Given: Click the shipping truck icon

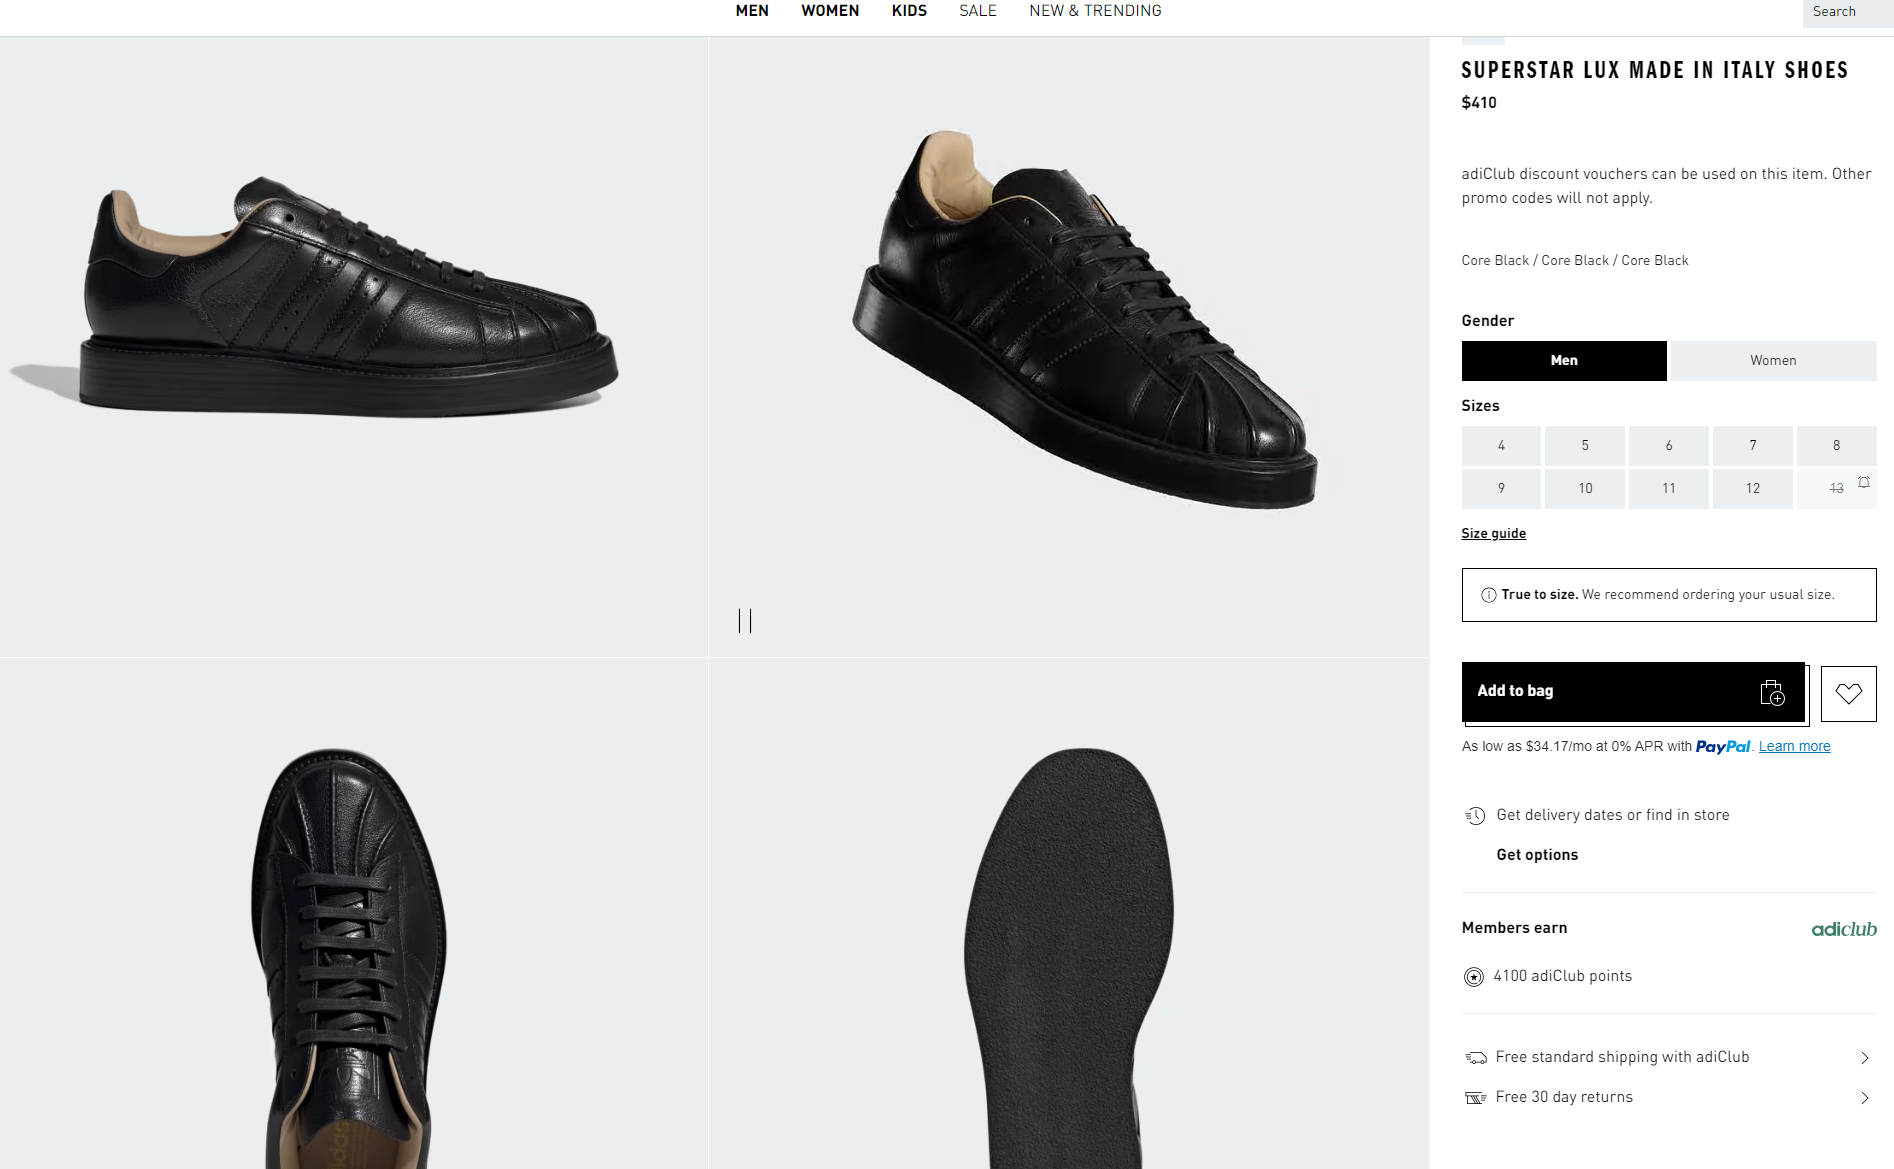Looking at the screenshot, I should point(1475,1058).
